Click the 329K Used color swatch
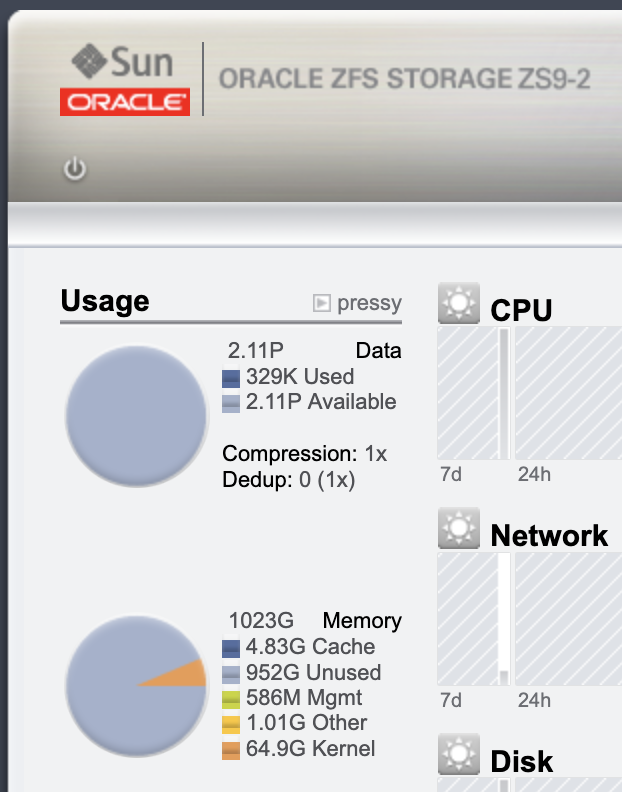622x792 pixels. [231, 378]
